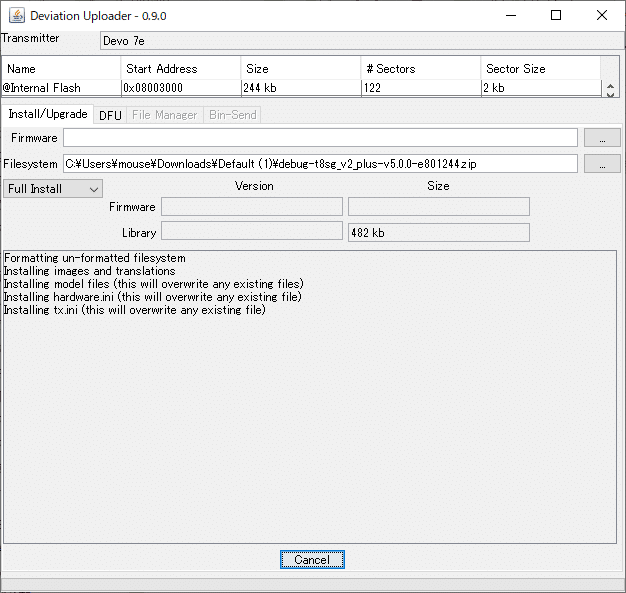Click log line 'Formatting un-formatted filesystem'

coord(95,258)
